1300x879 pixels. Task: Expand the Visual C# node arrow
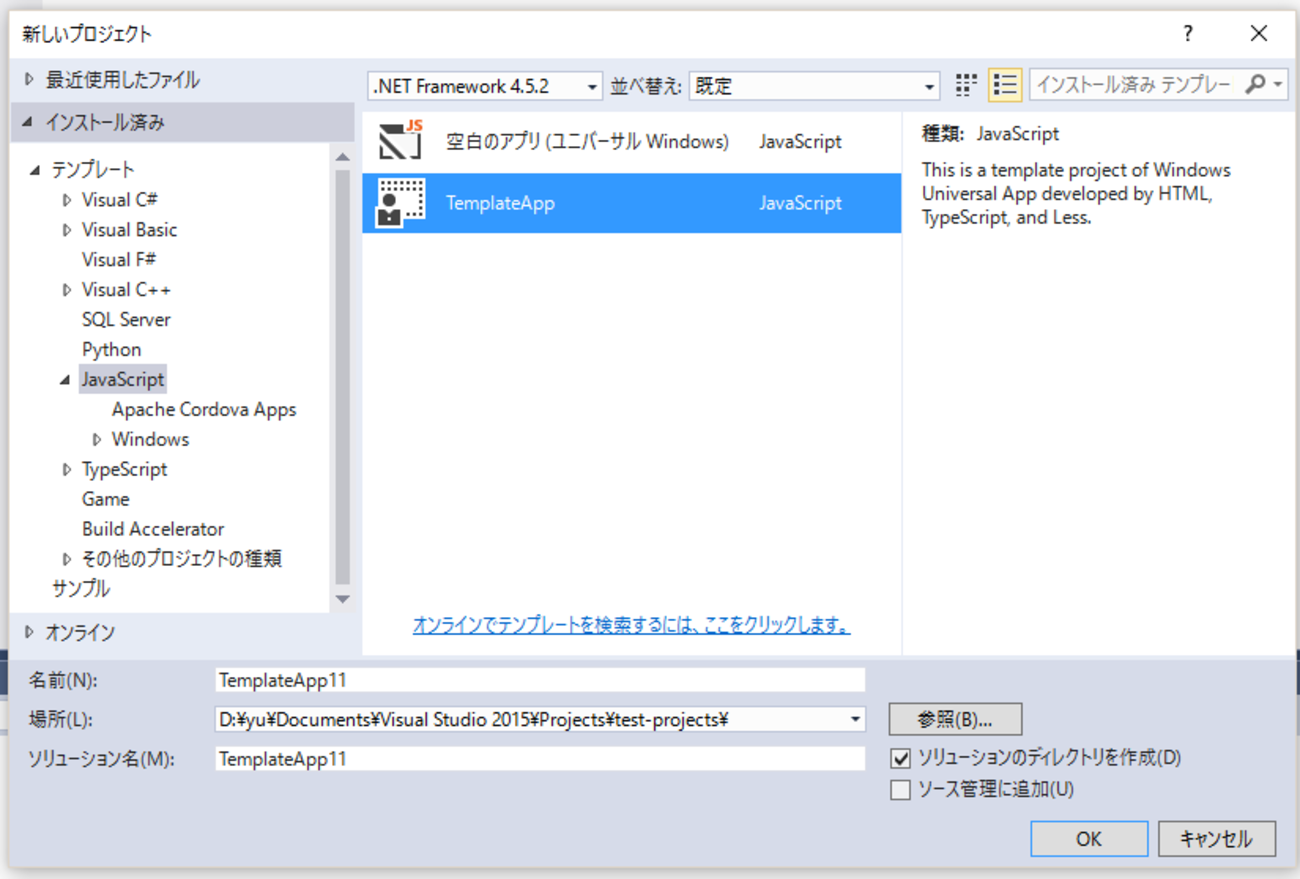pos(67,200)
